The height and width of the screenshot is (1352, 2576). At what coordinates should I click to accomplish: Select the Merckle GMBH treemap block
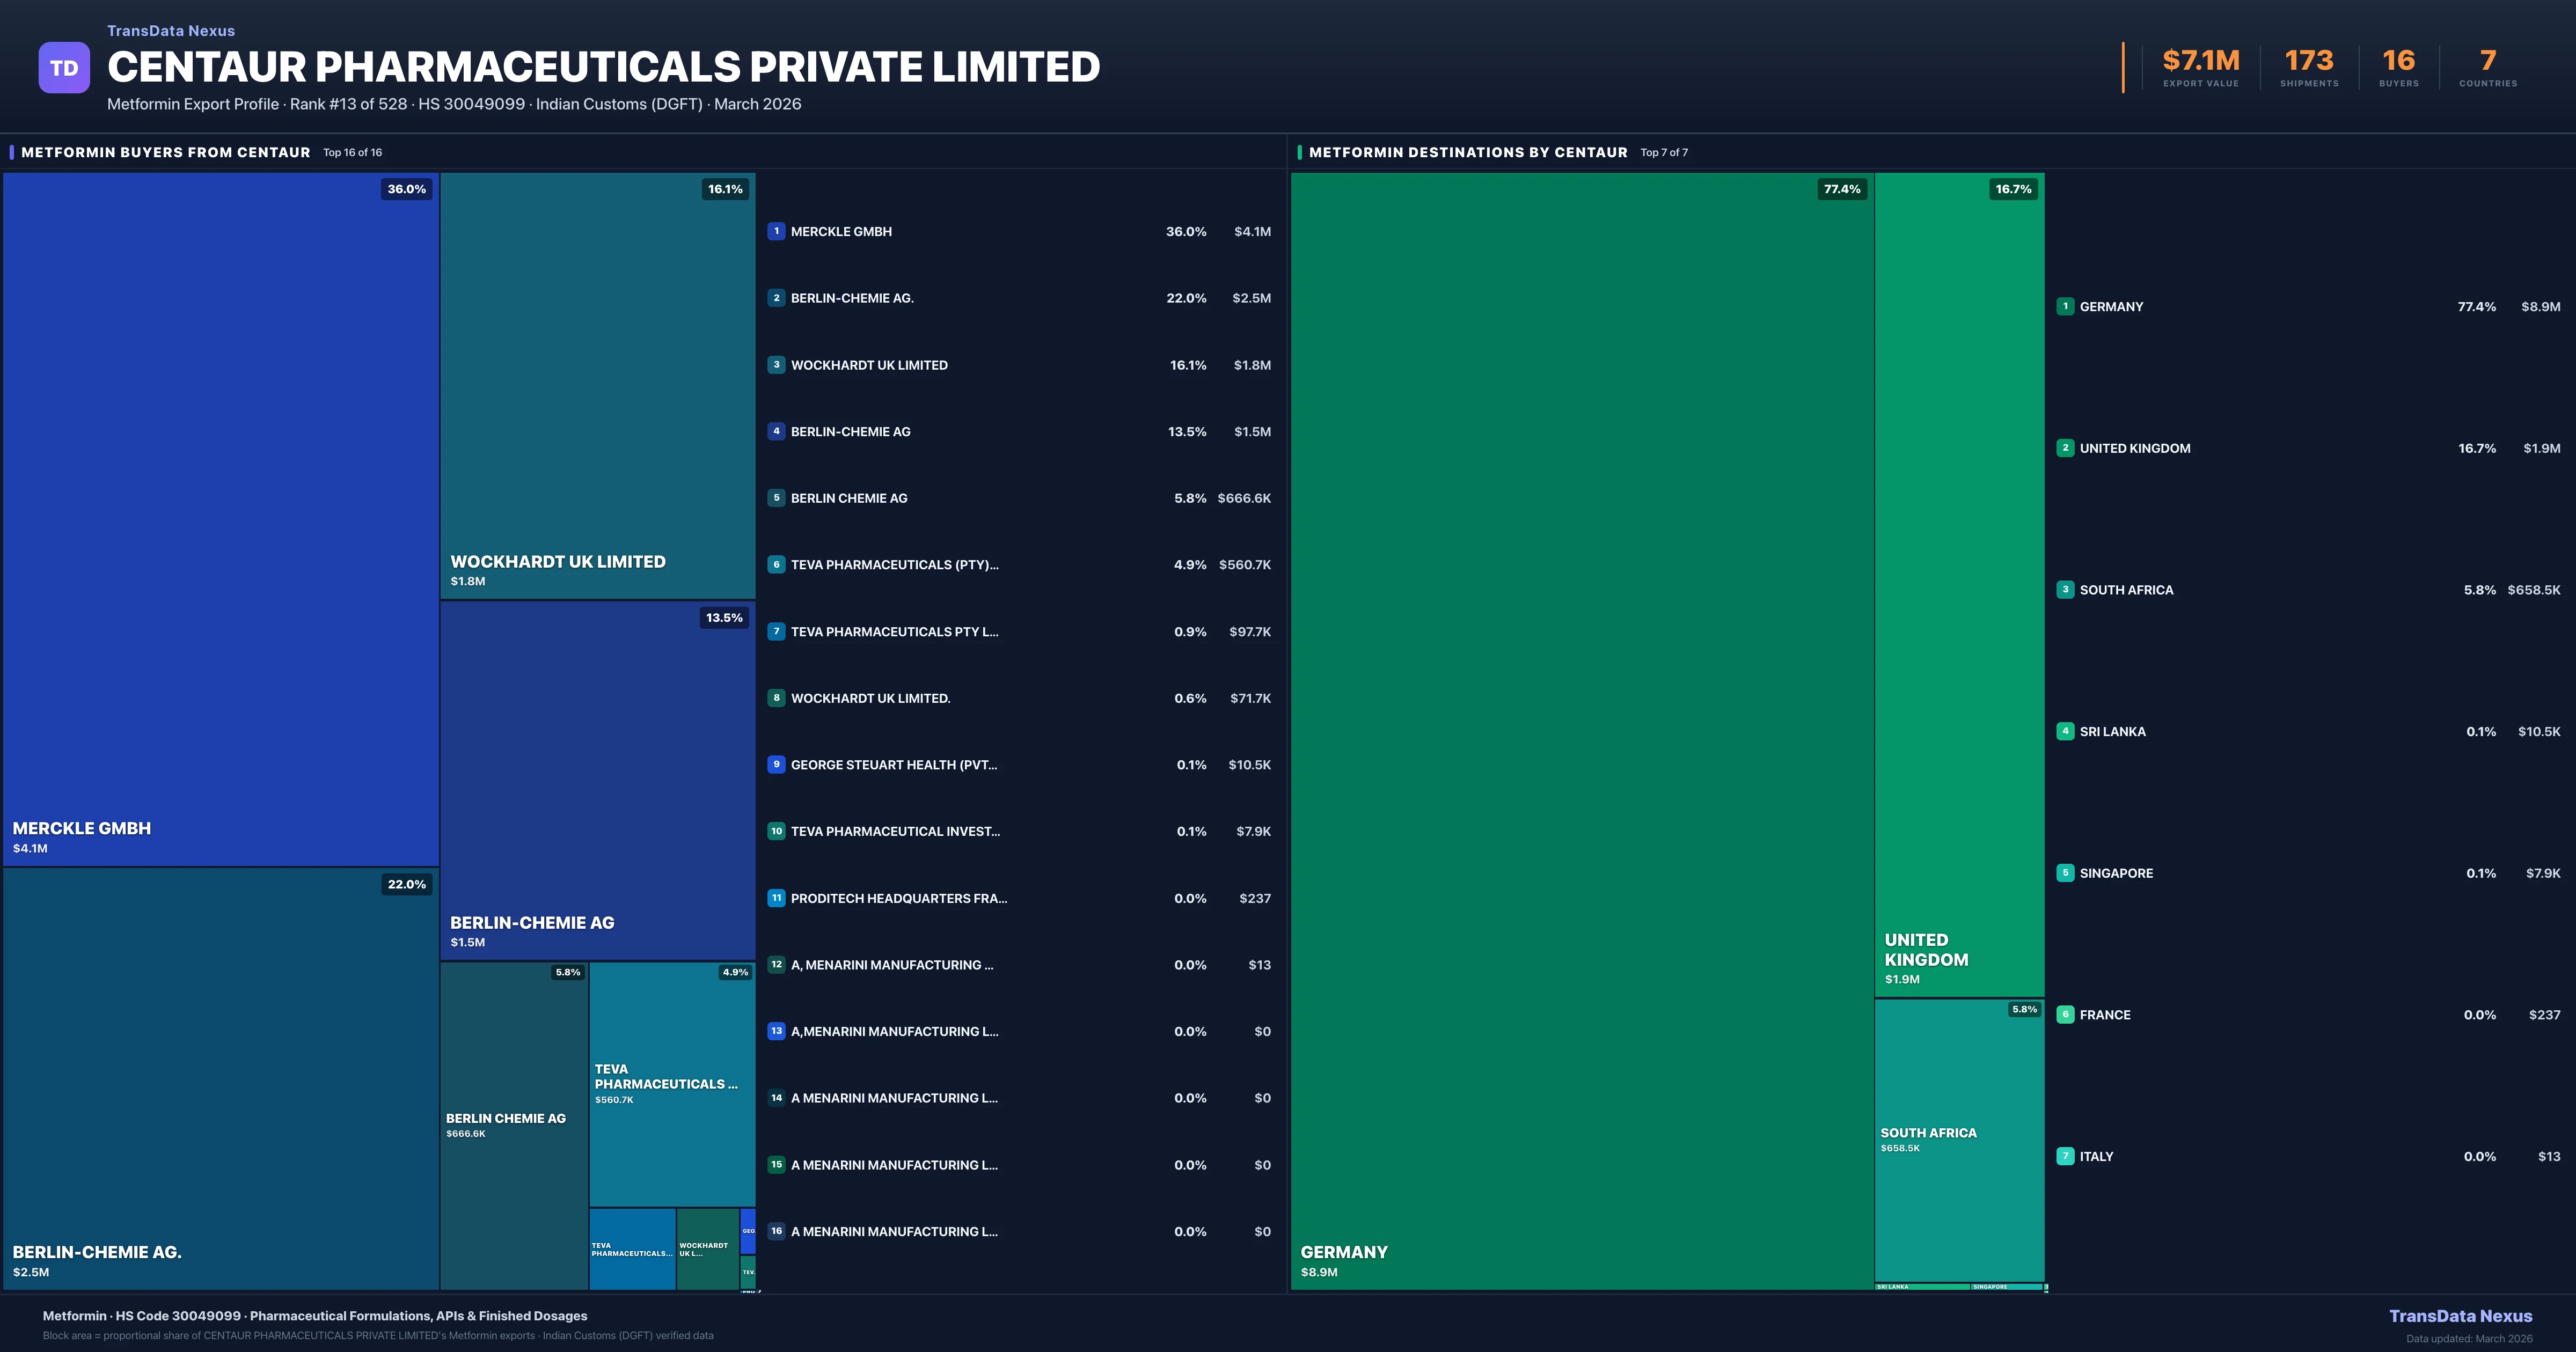point(220,520)
